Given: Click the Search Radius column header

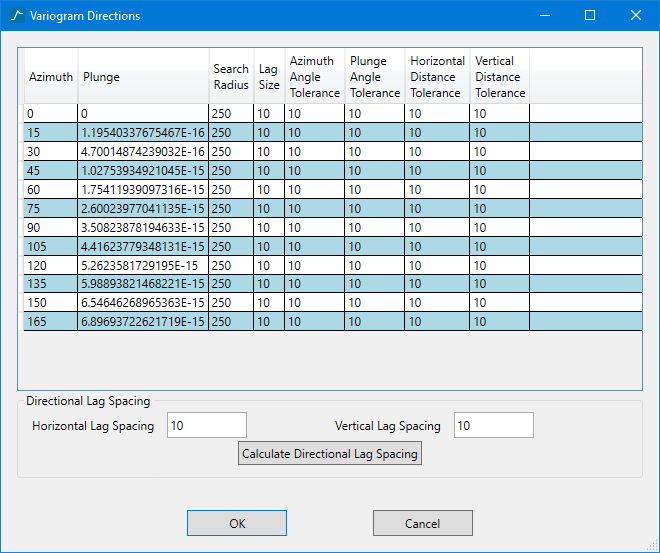Looking at the screenshot, I should click(231, 77).
